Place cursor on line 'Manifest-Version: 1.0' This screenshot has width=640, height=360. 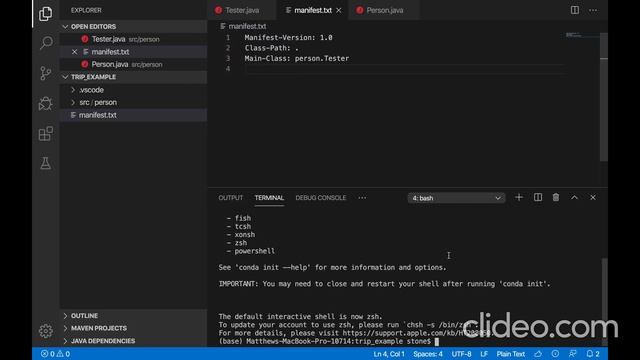[288, 38]
